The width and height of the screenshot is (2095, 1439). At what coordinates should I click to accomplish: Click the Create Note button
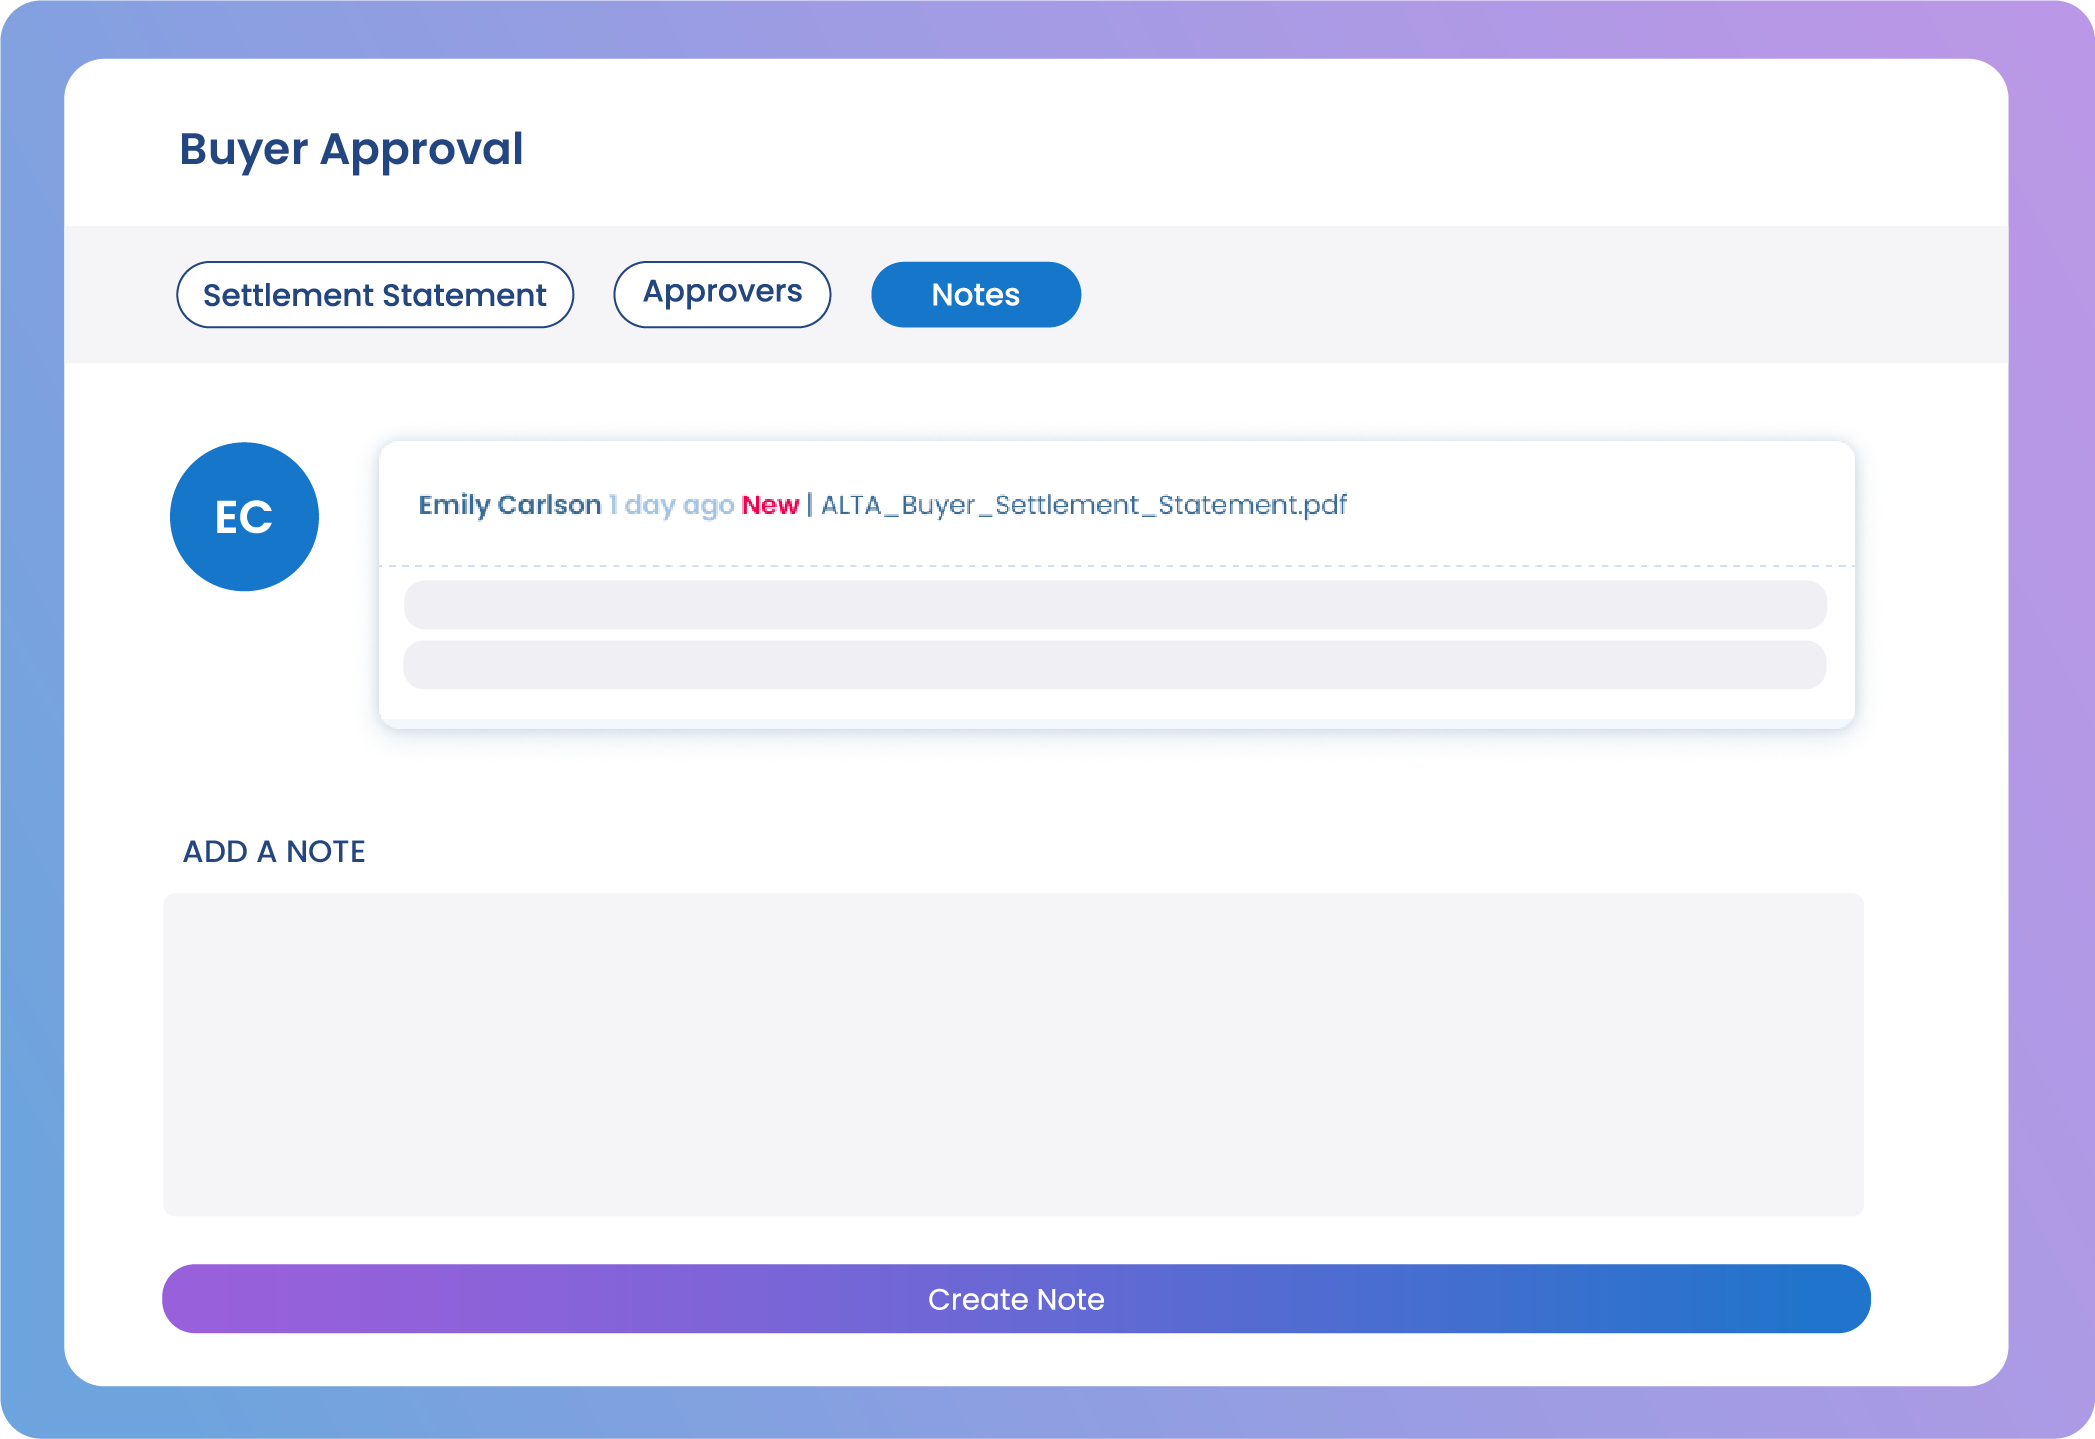1016,1299
